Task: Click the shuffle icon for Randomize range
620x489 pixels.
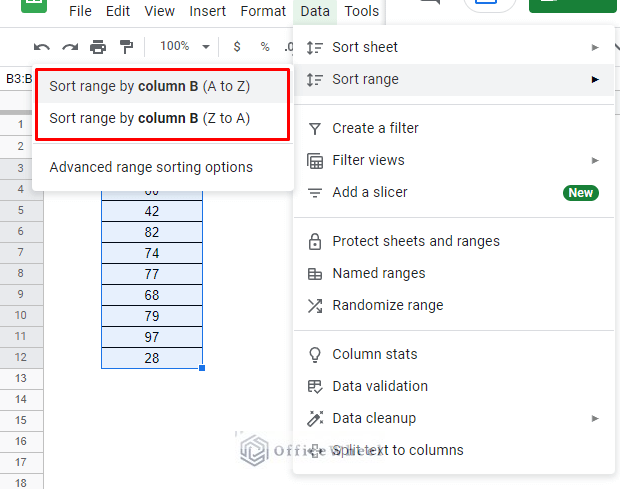Action: 315,306
